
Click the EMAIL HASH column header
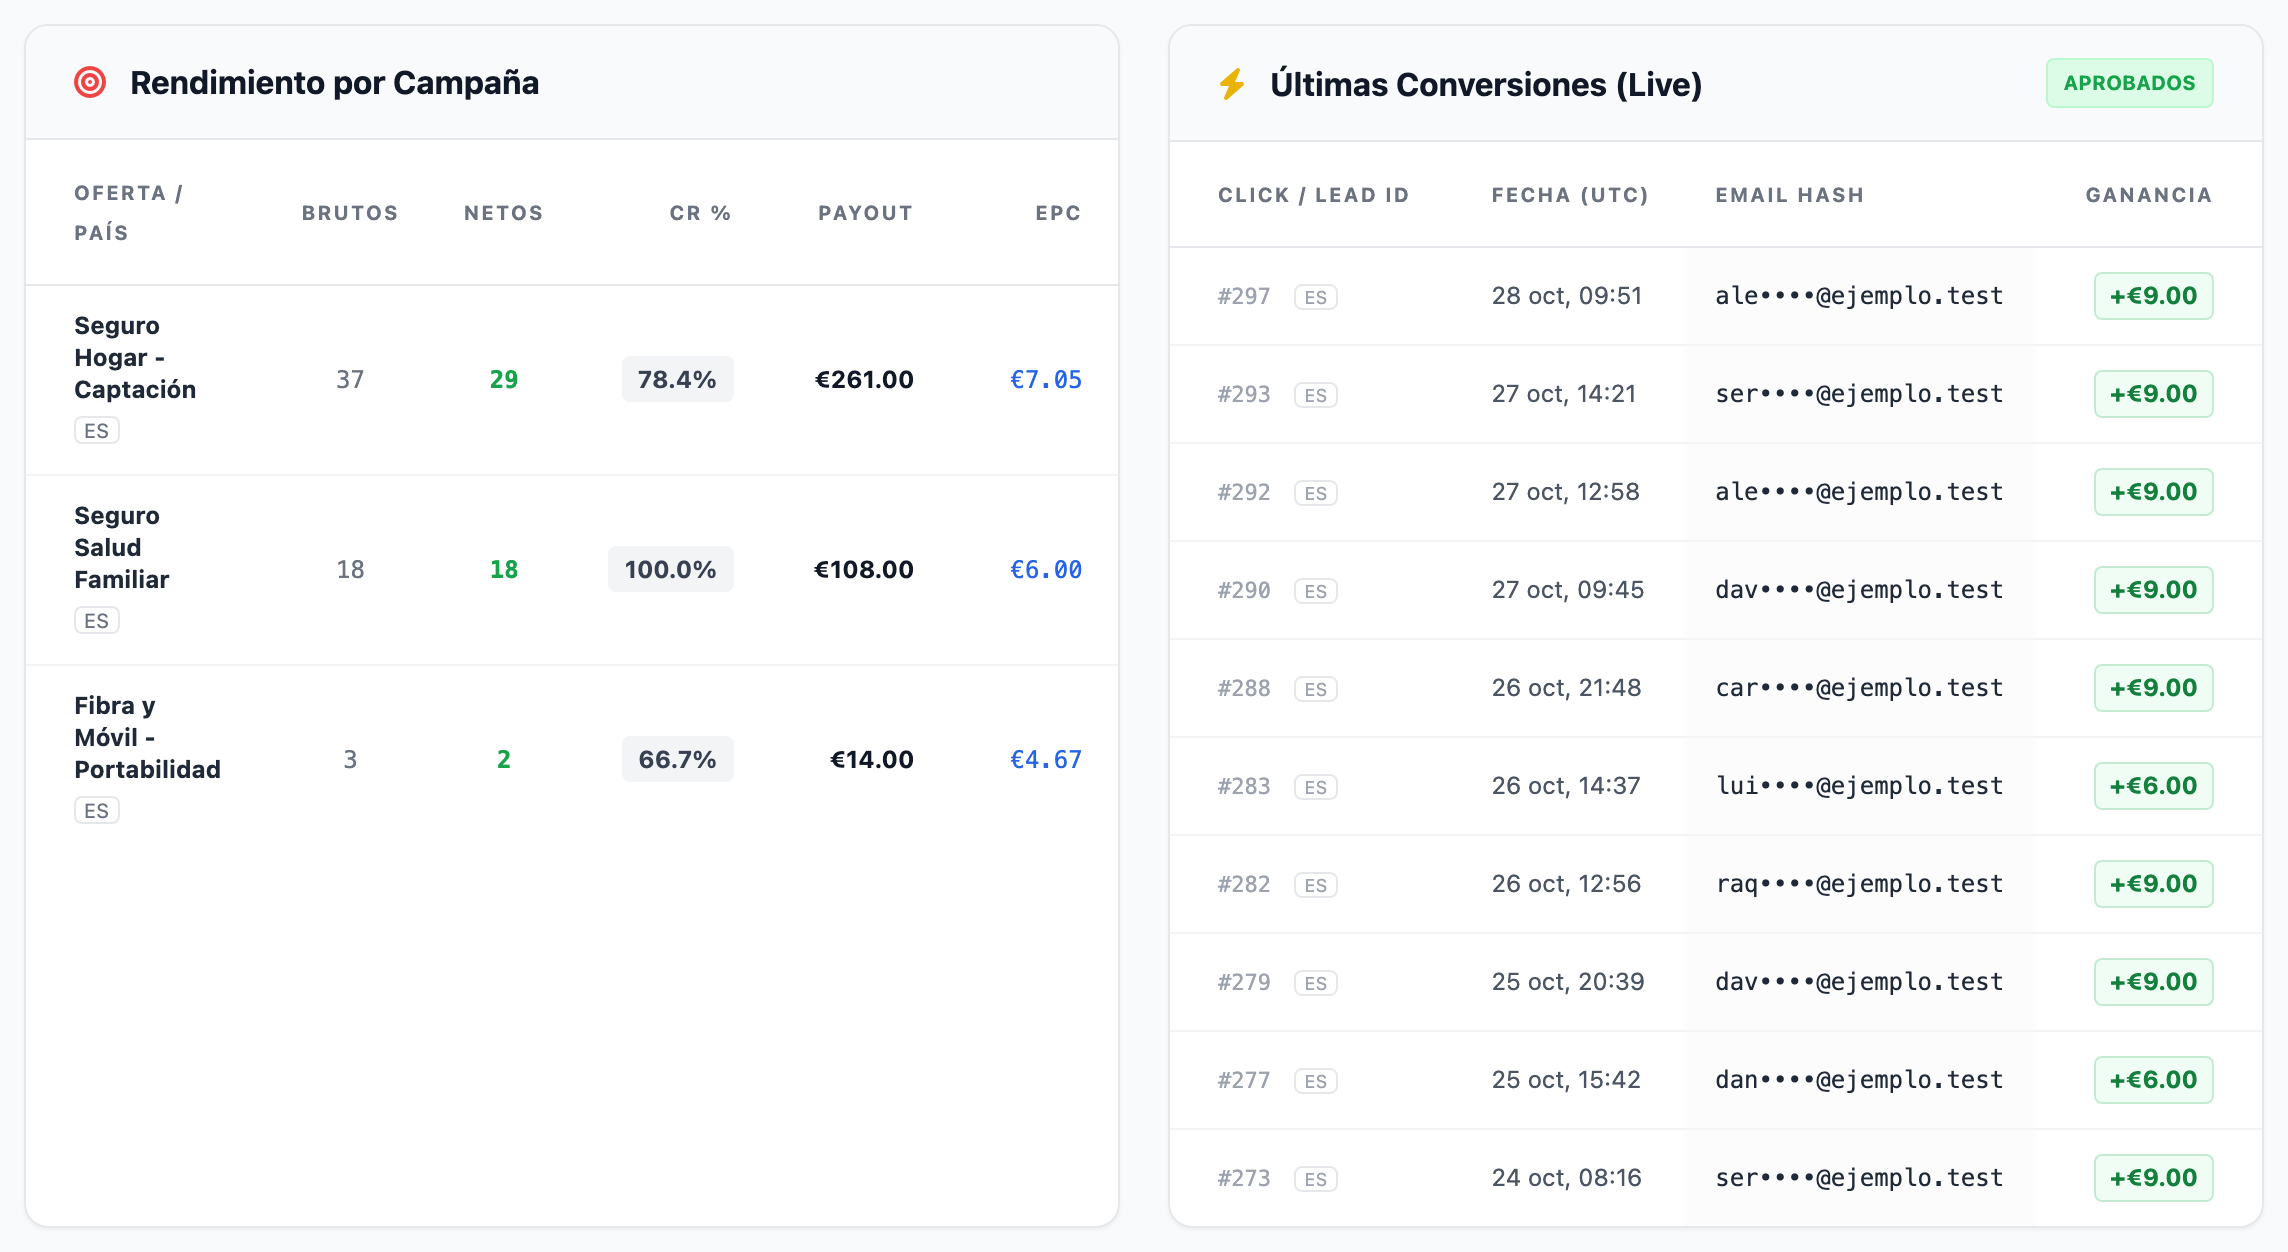click(x=1790, y=195)
